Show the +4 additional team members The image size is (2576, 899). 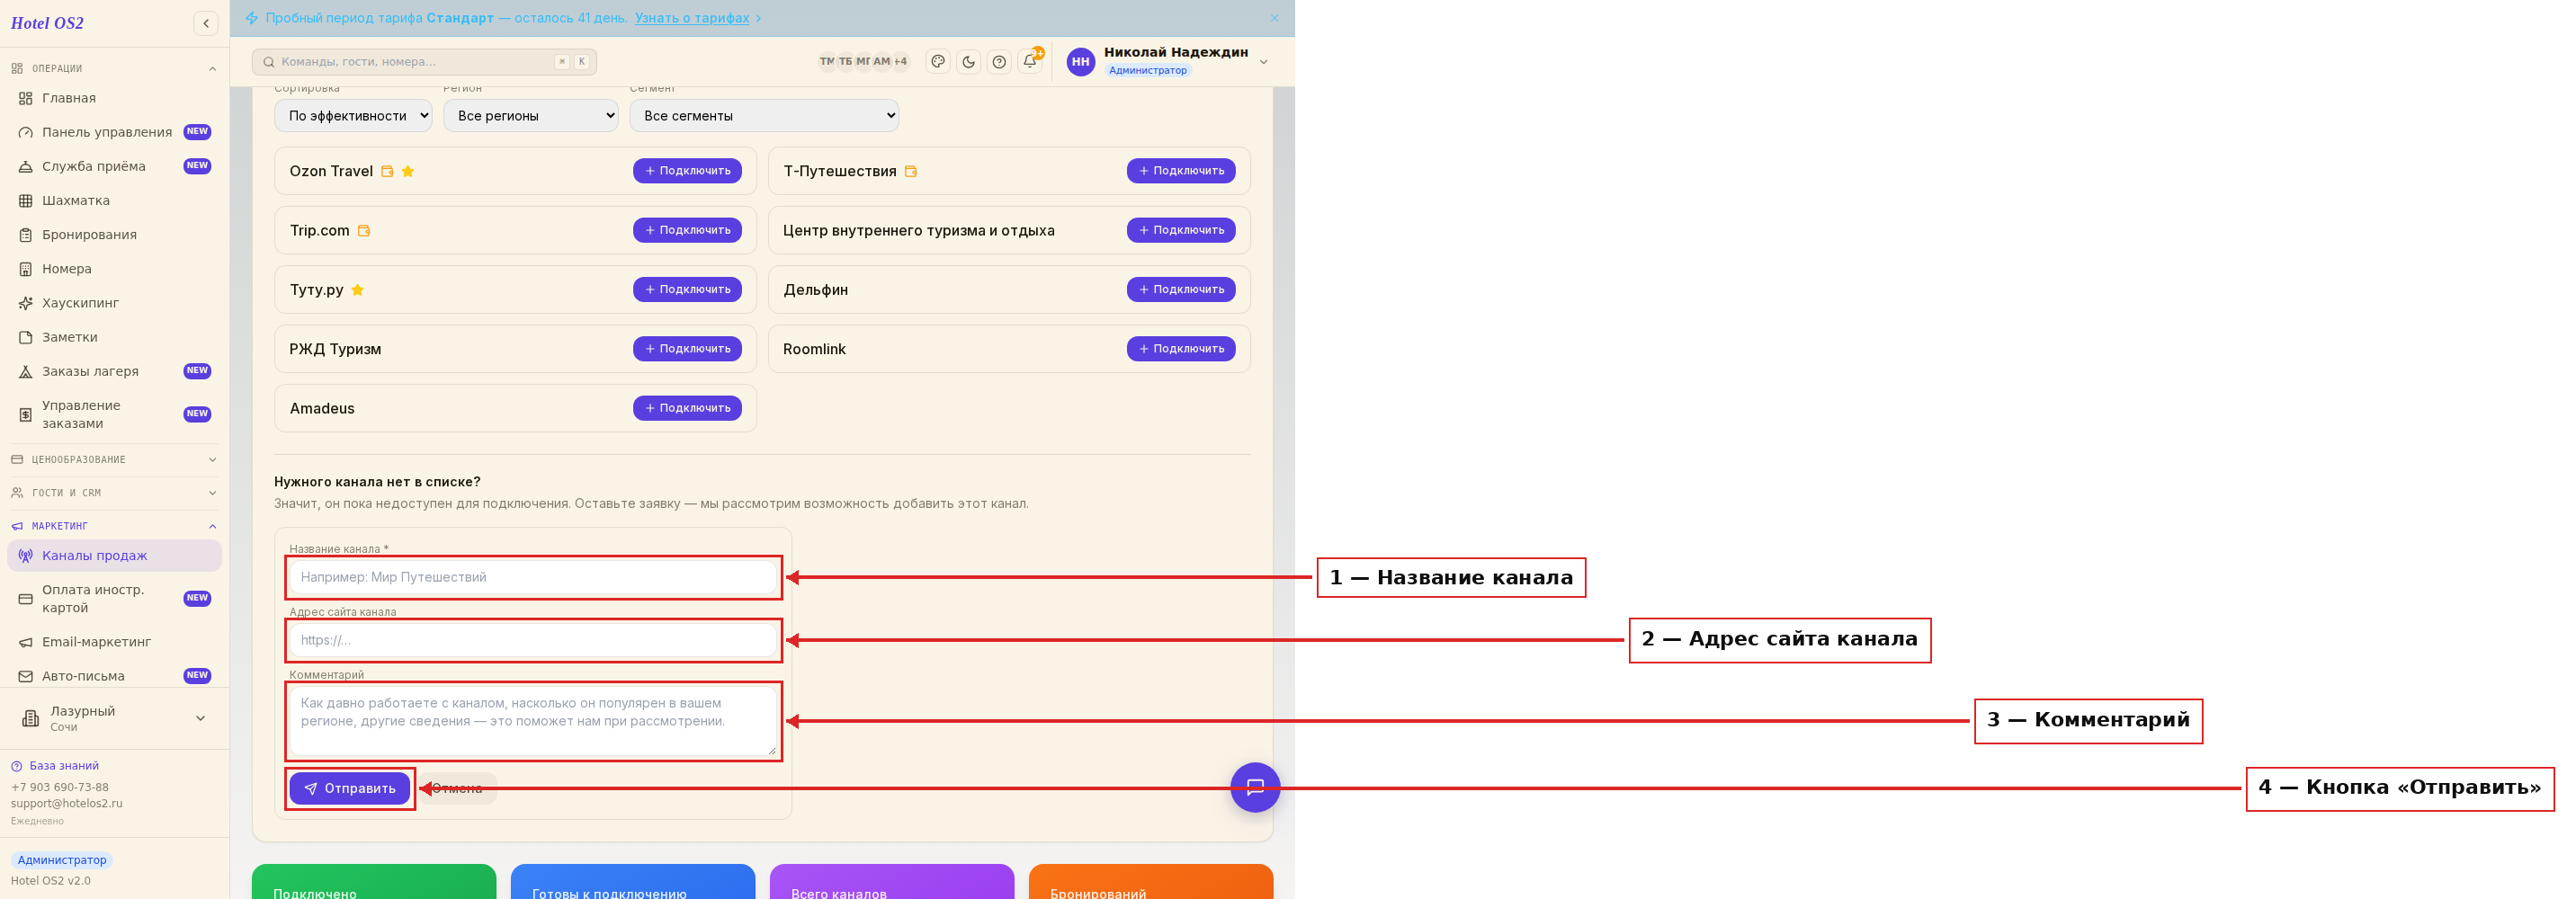900,62
